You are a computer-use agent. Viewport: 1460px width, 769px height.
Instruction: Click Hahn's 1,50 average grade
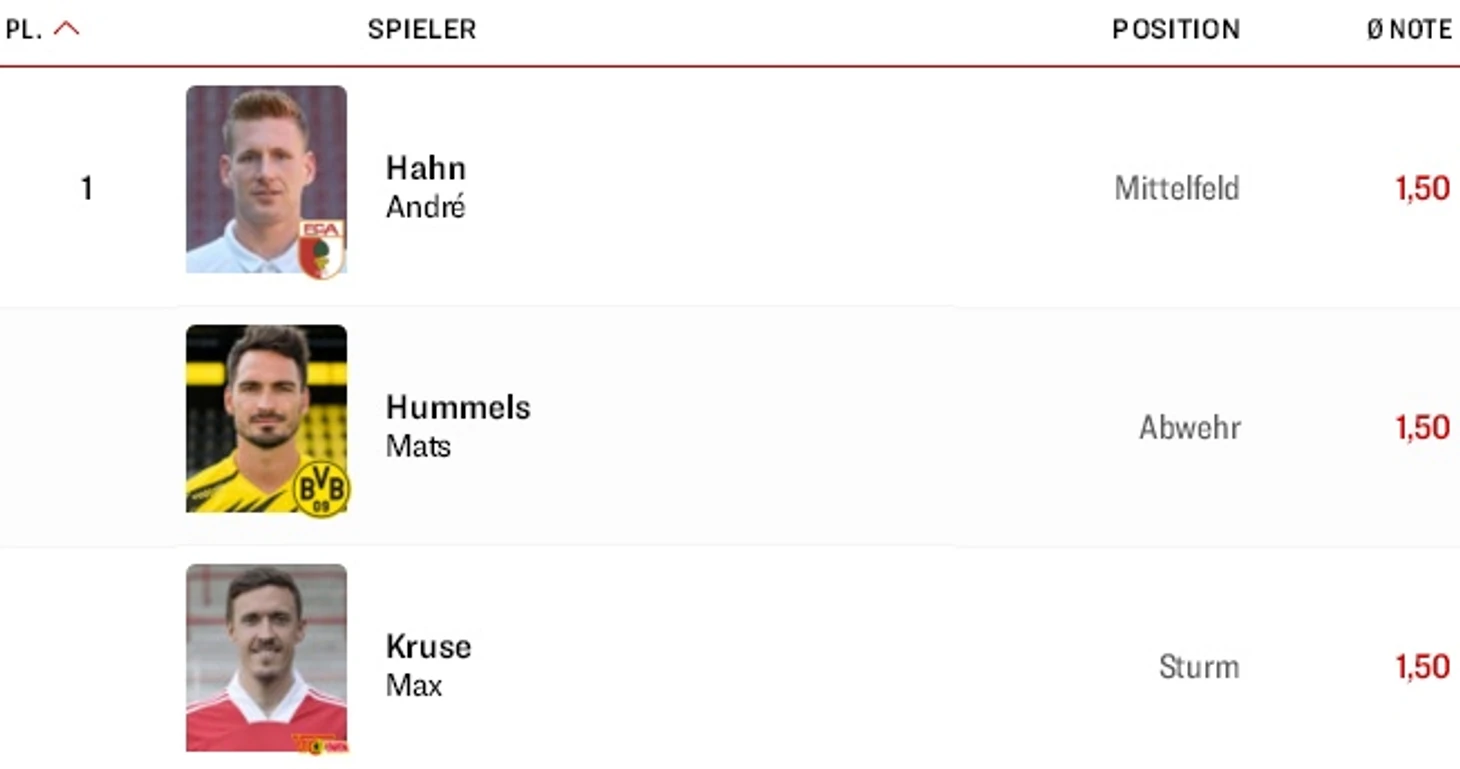click(x=1423, y=188)
